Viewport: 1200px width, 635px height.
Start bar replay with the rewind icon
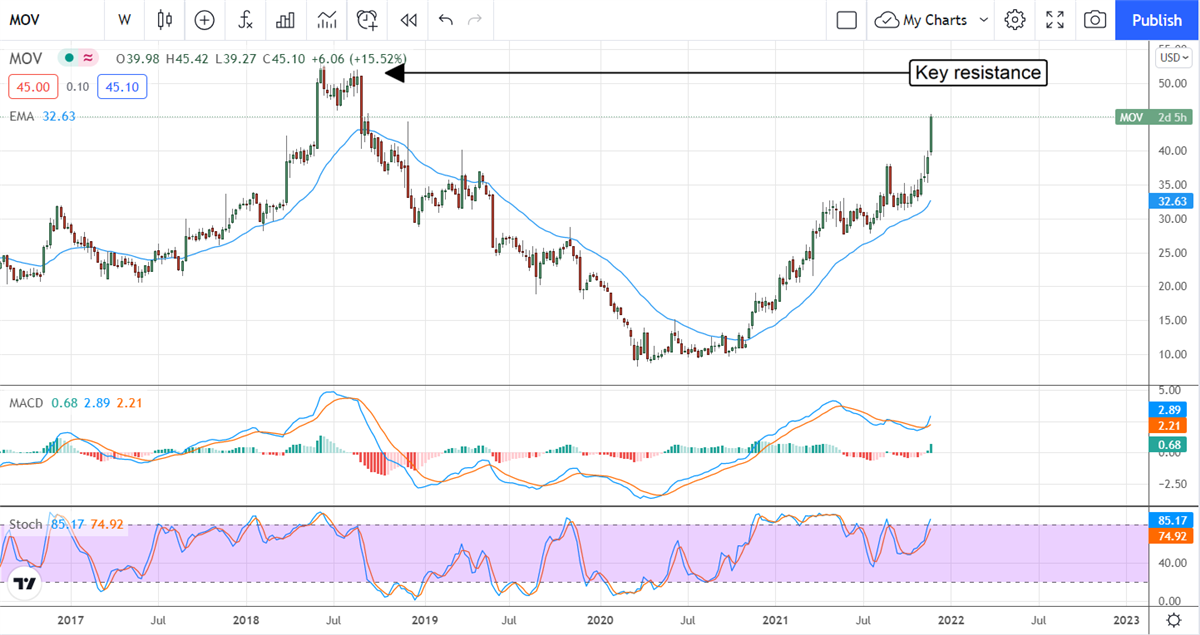[408, 19]
